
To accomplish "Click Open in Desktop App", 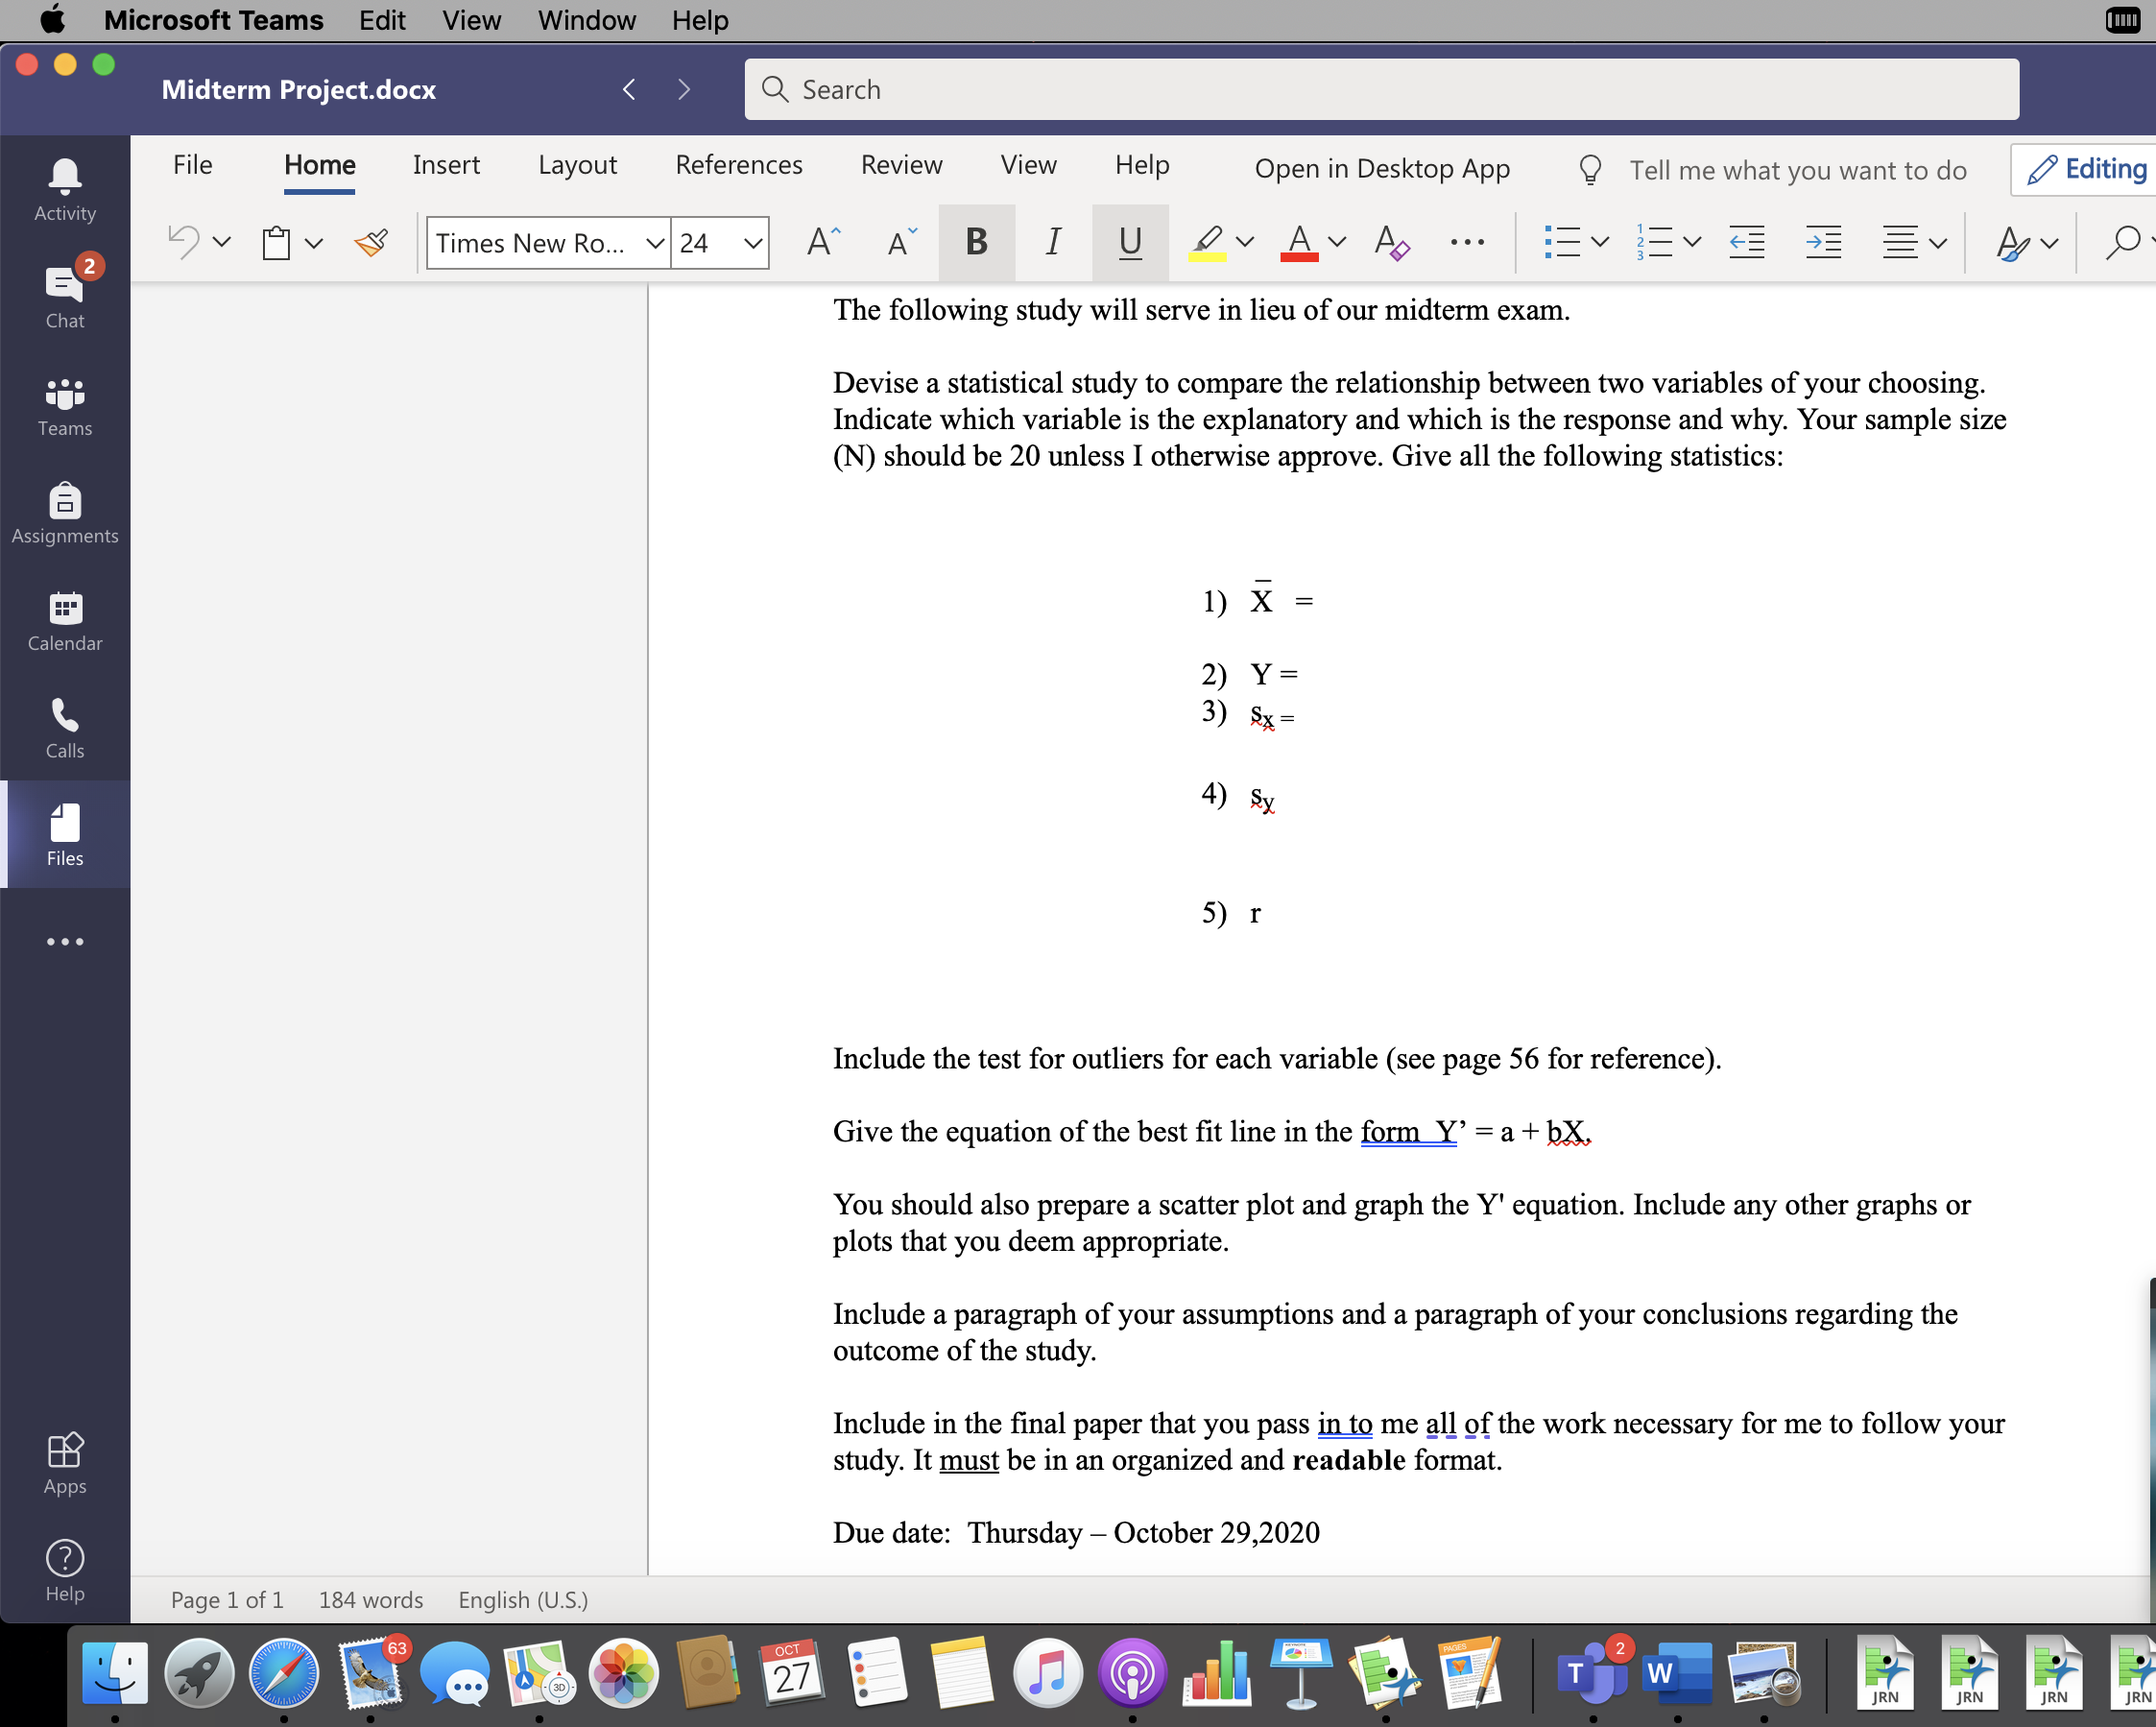I will point(1382,168).
